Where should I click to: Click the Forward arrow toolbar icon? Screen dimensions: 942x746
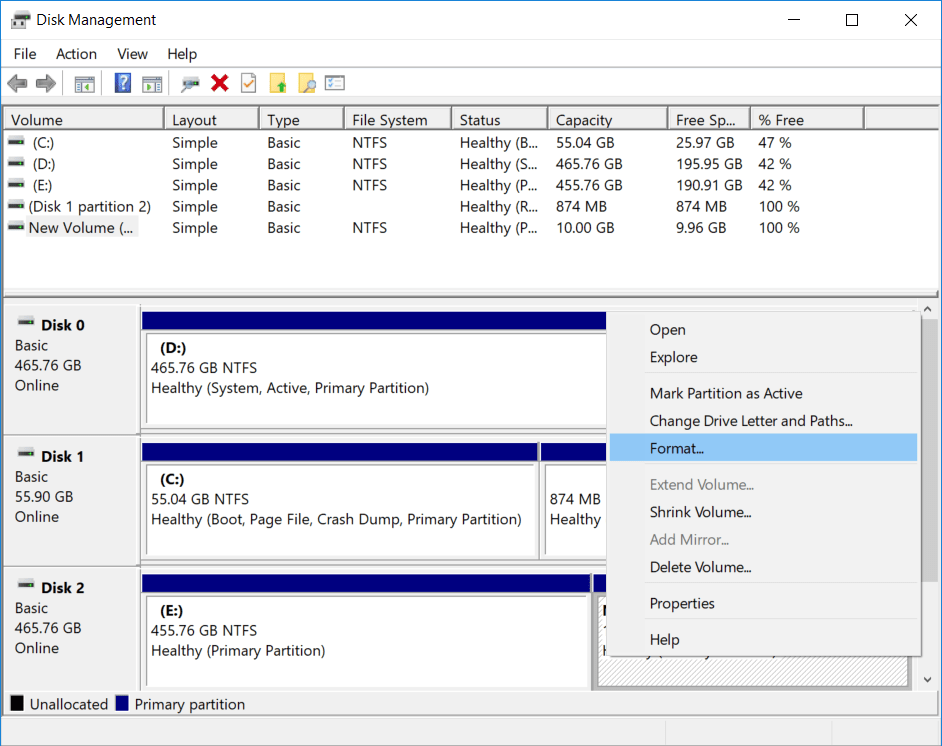[45, 84]
